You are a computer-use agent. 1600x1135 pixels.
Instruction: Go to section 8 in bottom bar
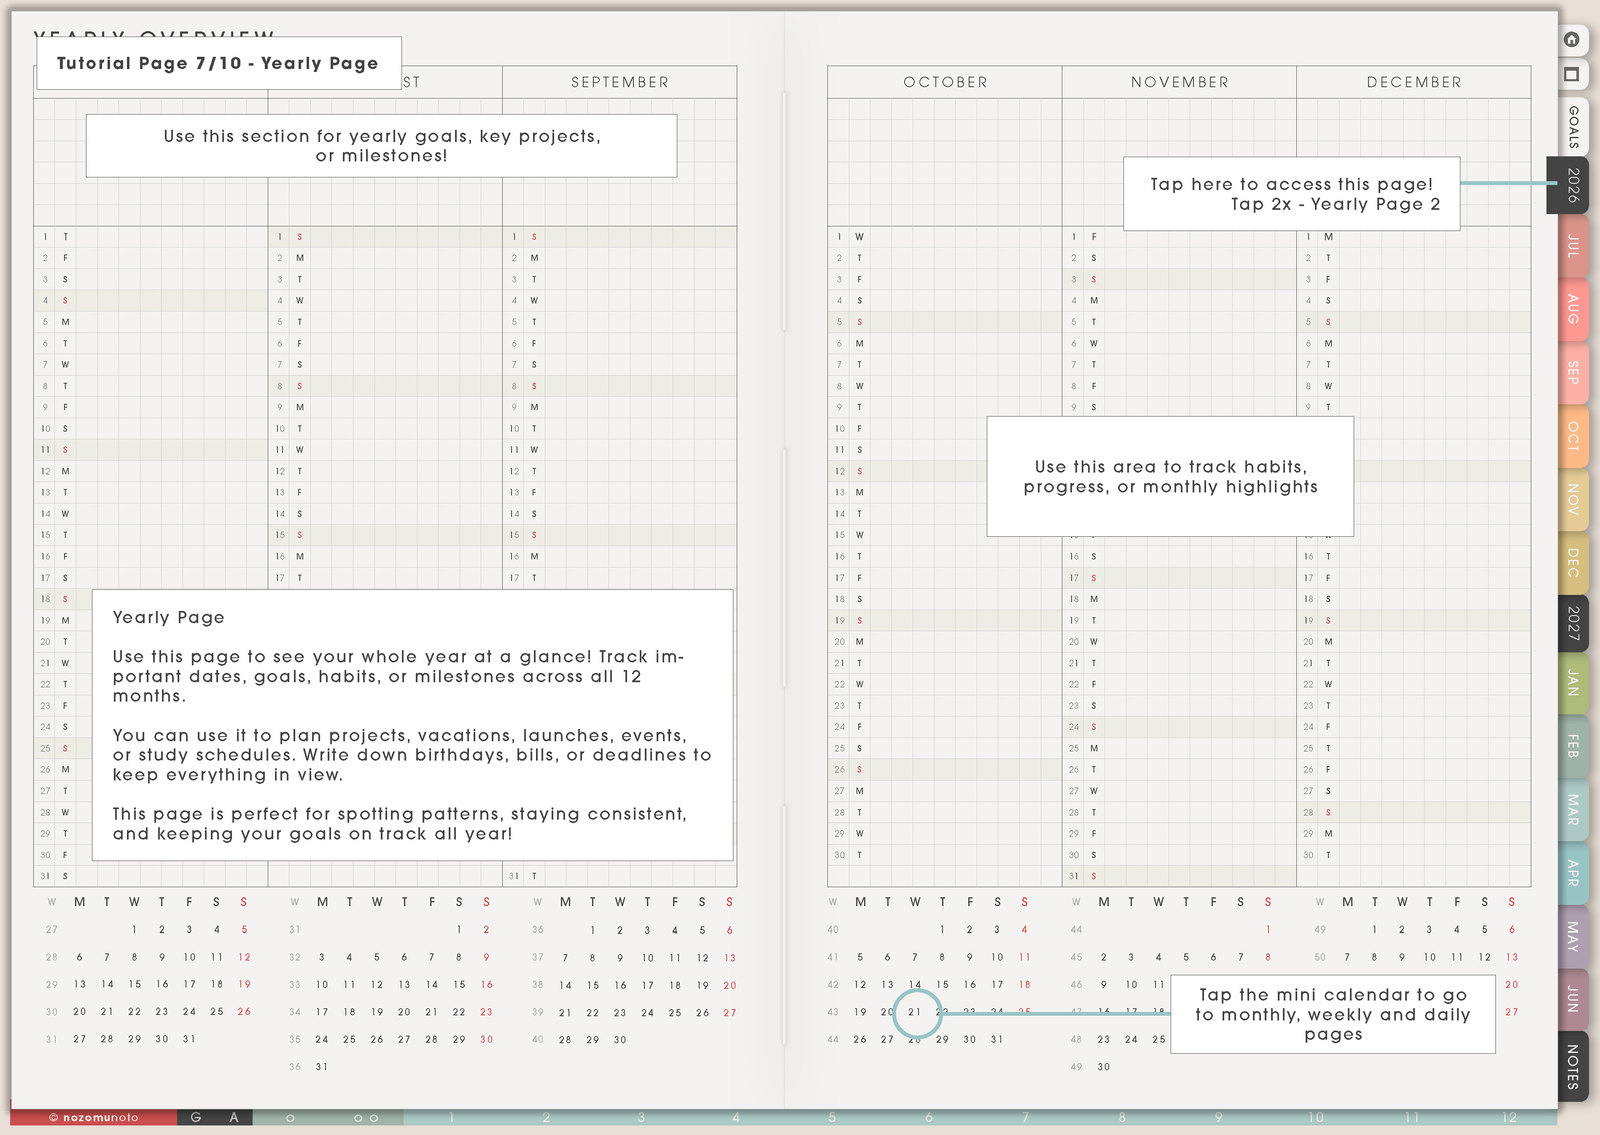pyautogui.click(x=1122, y=1117)
